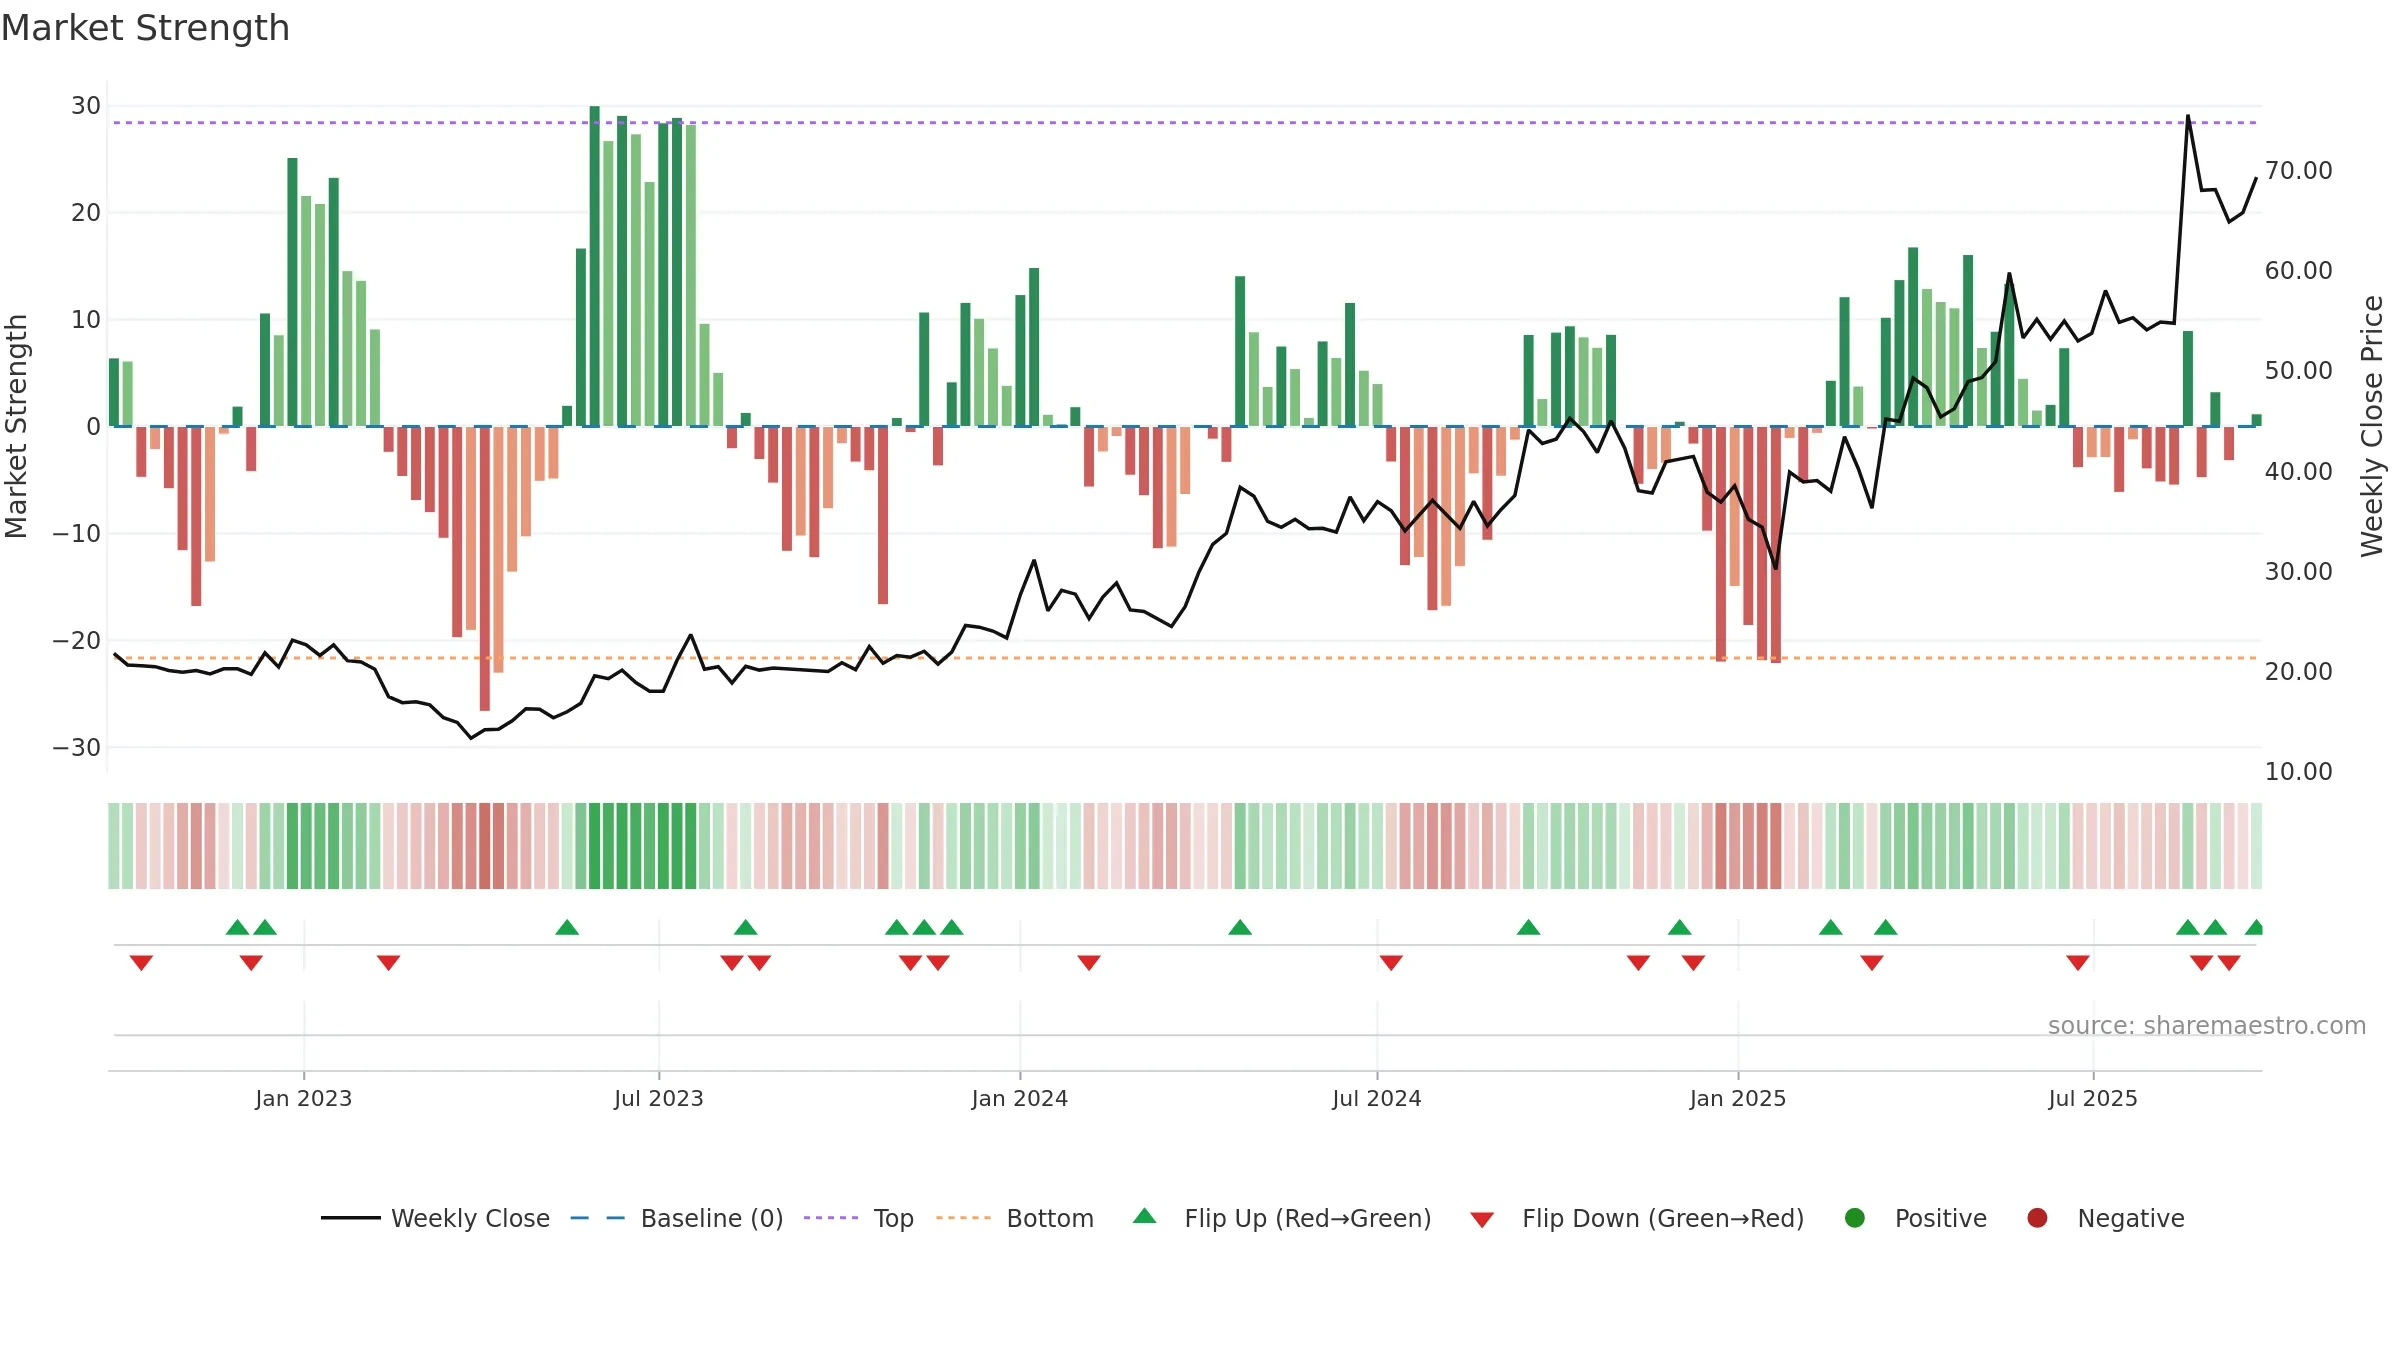The image size is (2400, 1350).
Task: Toggle the Baseline (0) legend entry
Action: 677,1218
